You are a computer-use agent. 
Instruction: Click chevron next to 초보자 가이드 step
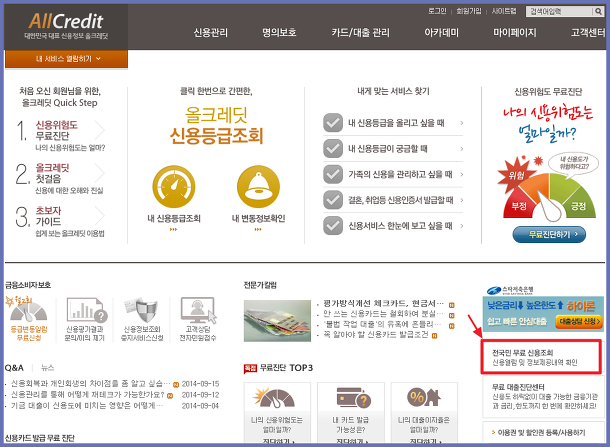point(100,216)
